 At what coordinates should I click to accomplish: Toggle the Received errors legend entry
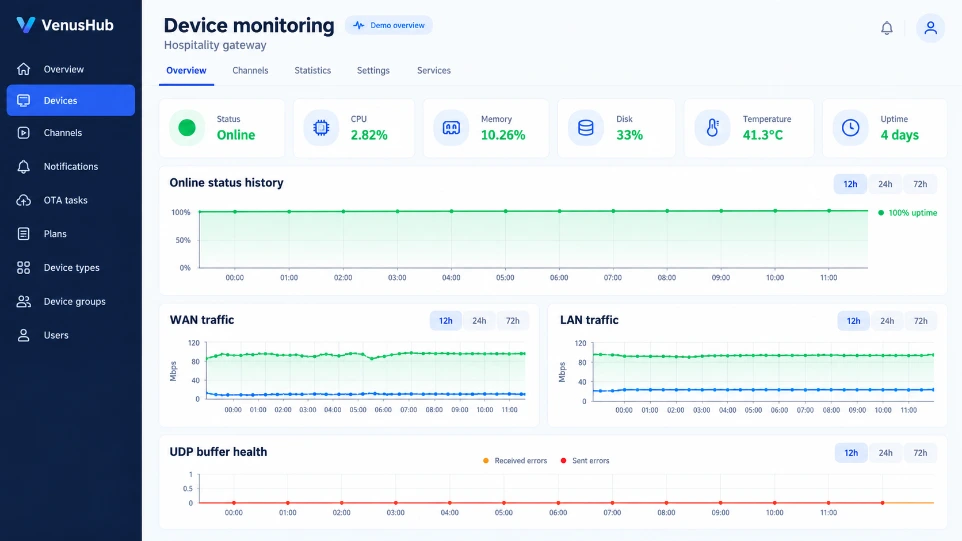tap(515, 461)
